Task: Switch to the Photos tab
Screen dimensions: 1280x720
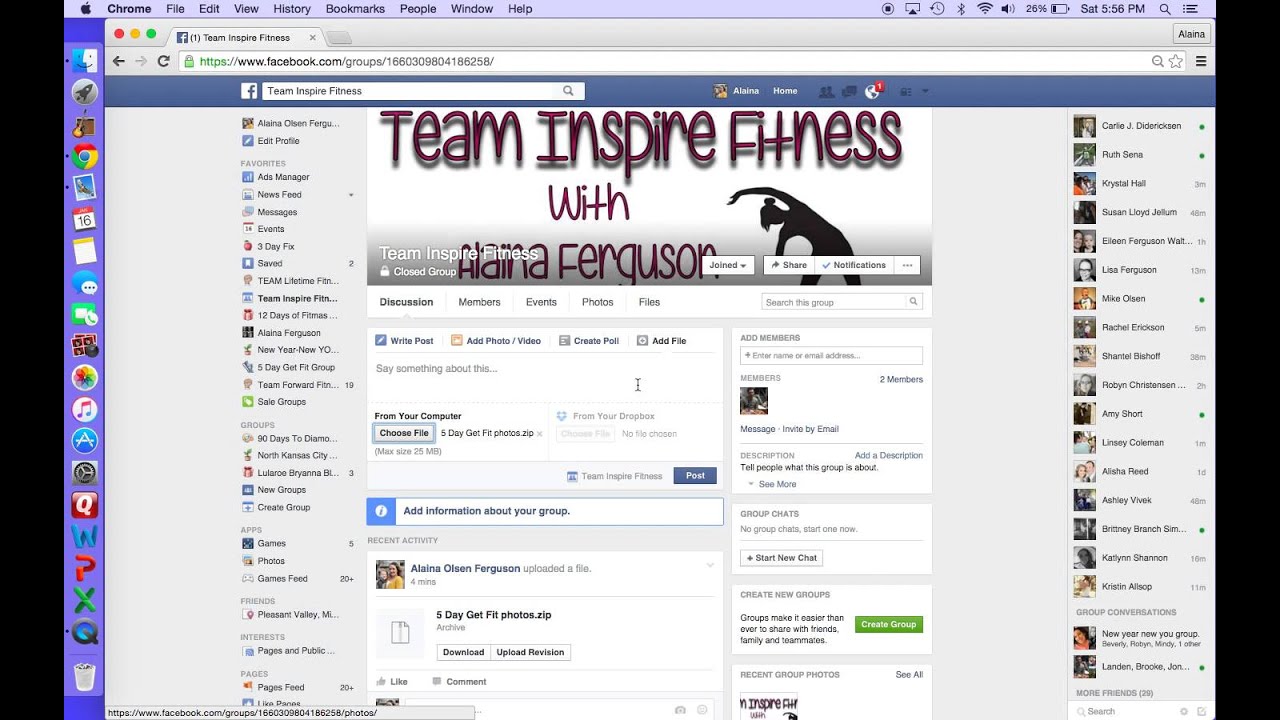Action: 597,302
